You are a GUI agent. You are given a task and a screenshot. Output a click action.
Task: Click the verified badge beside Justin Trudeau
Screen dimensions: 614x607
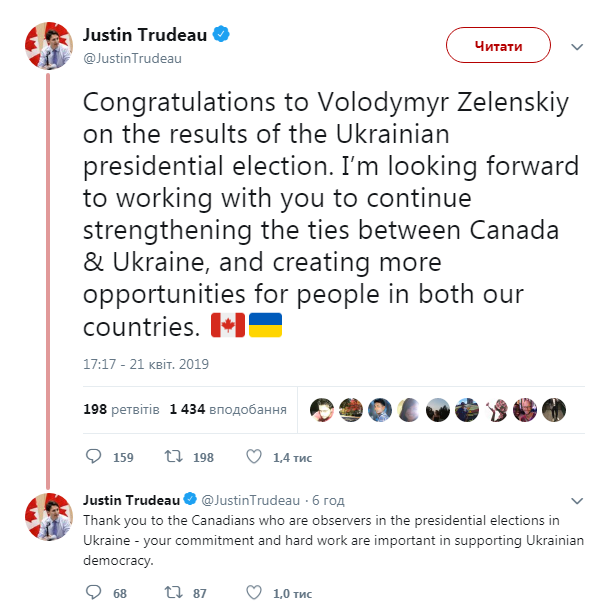[x=222, y=34]
